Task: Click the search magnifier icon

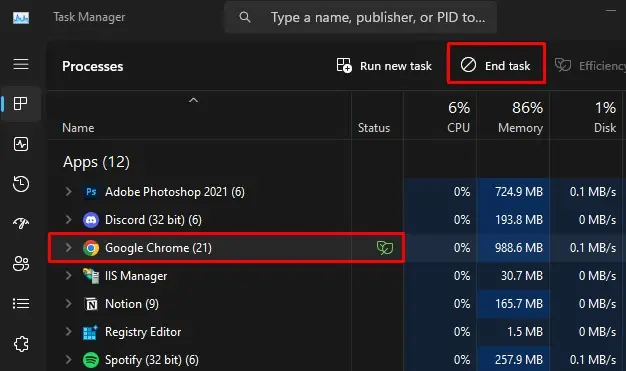Action: (x=245, y=17)
